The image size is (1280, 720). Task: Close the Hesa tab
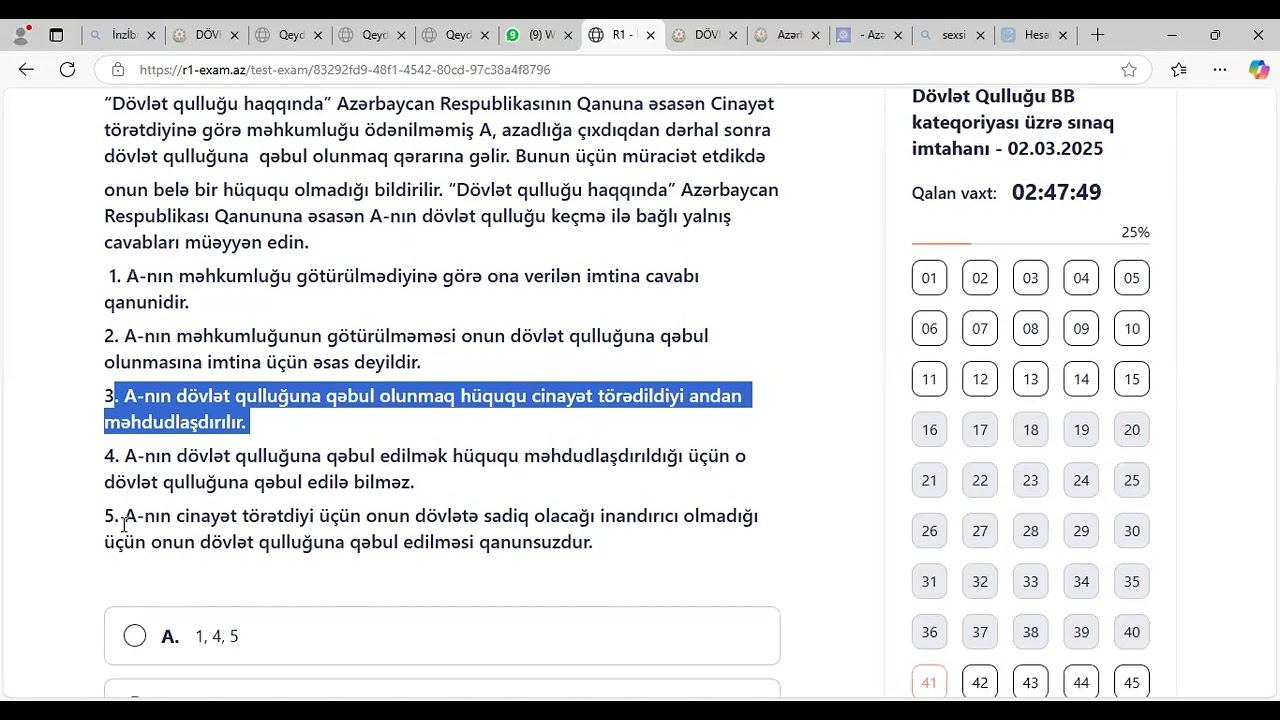click(1063, 35)
